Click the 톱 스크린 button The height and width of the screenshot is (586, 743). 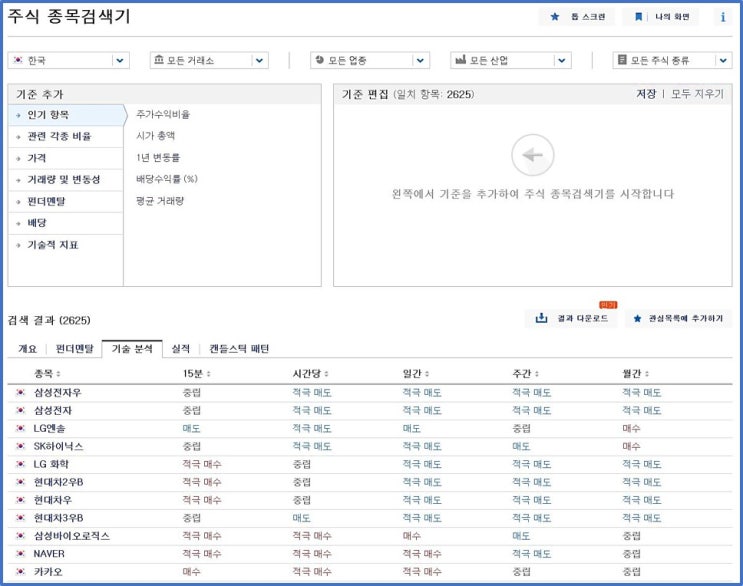[x=577, y=17]
